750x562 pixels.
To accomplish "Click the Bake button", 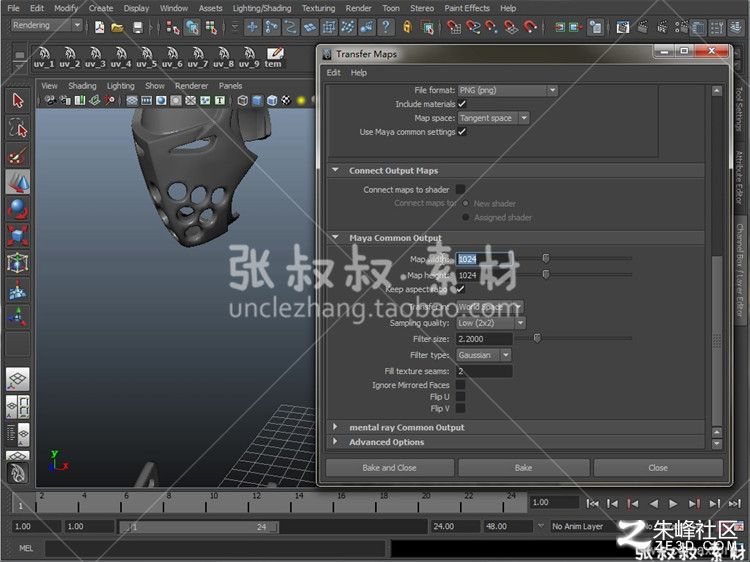I will tap(523, 468).
